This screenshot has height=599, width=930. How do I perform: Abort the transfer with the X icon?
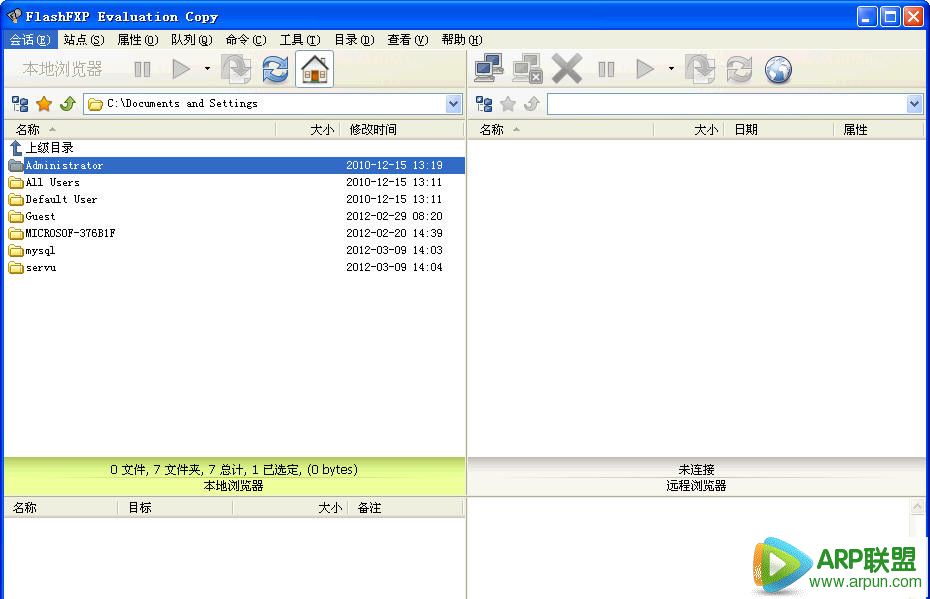pyautogui.click(x=567, y=68)
